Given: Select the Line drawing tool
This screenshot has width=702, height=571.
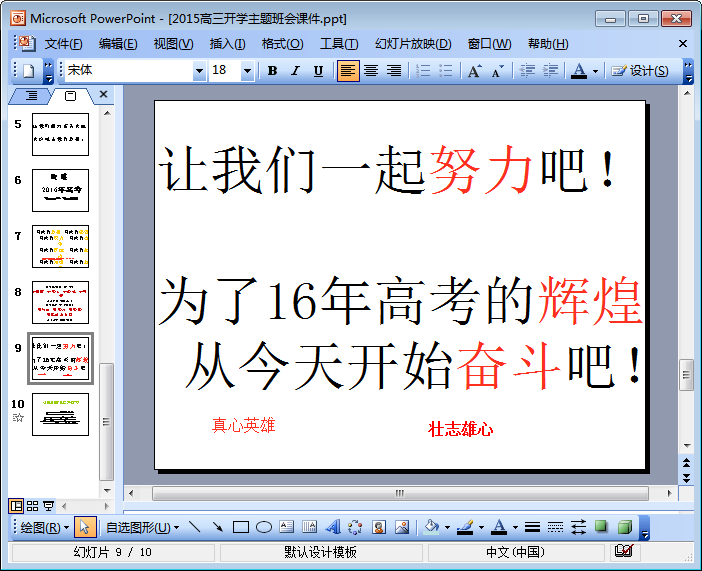Looking at the screenshot, I should click(194, 527).
